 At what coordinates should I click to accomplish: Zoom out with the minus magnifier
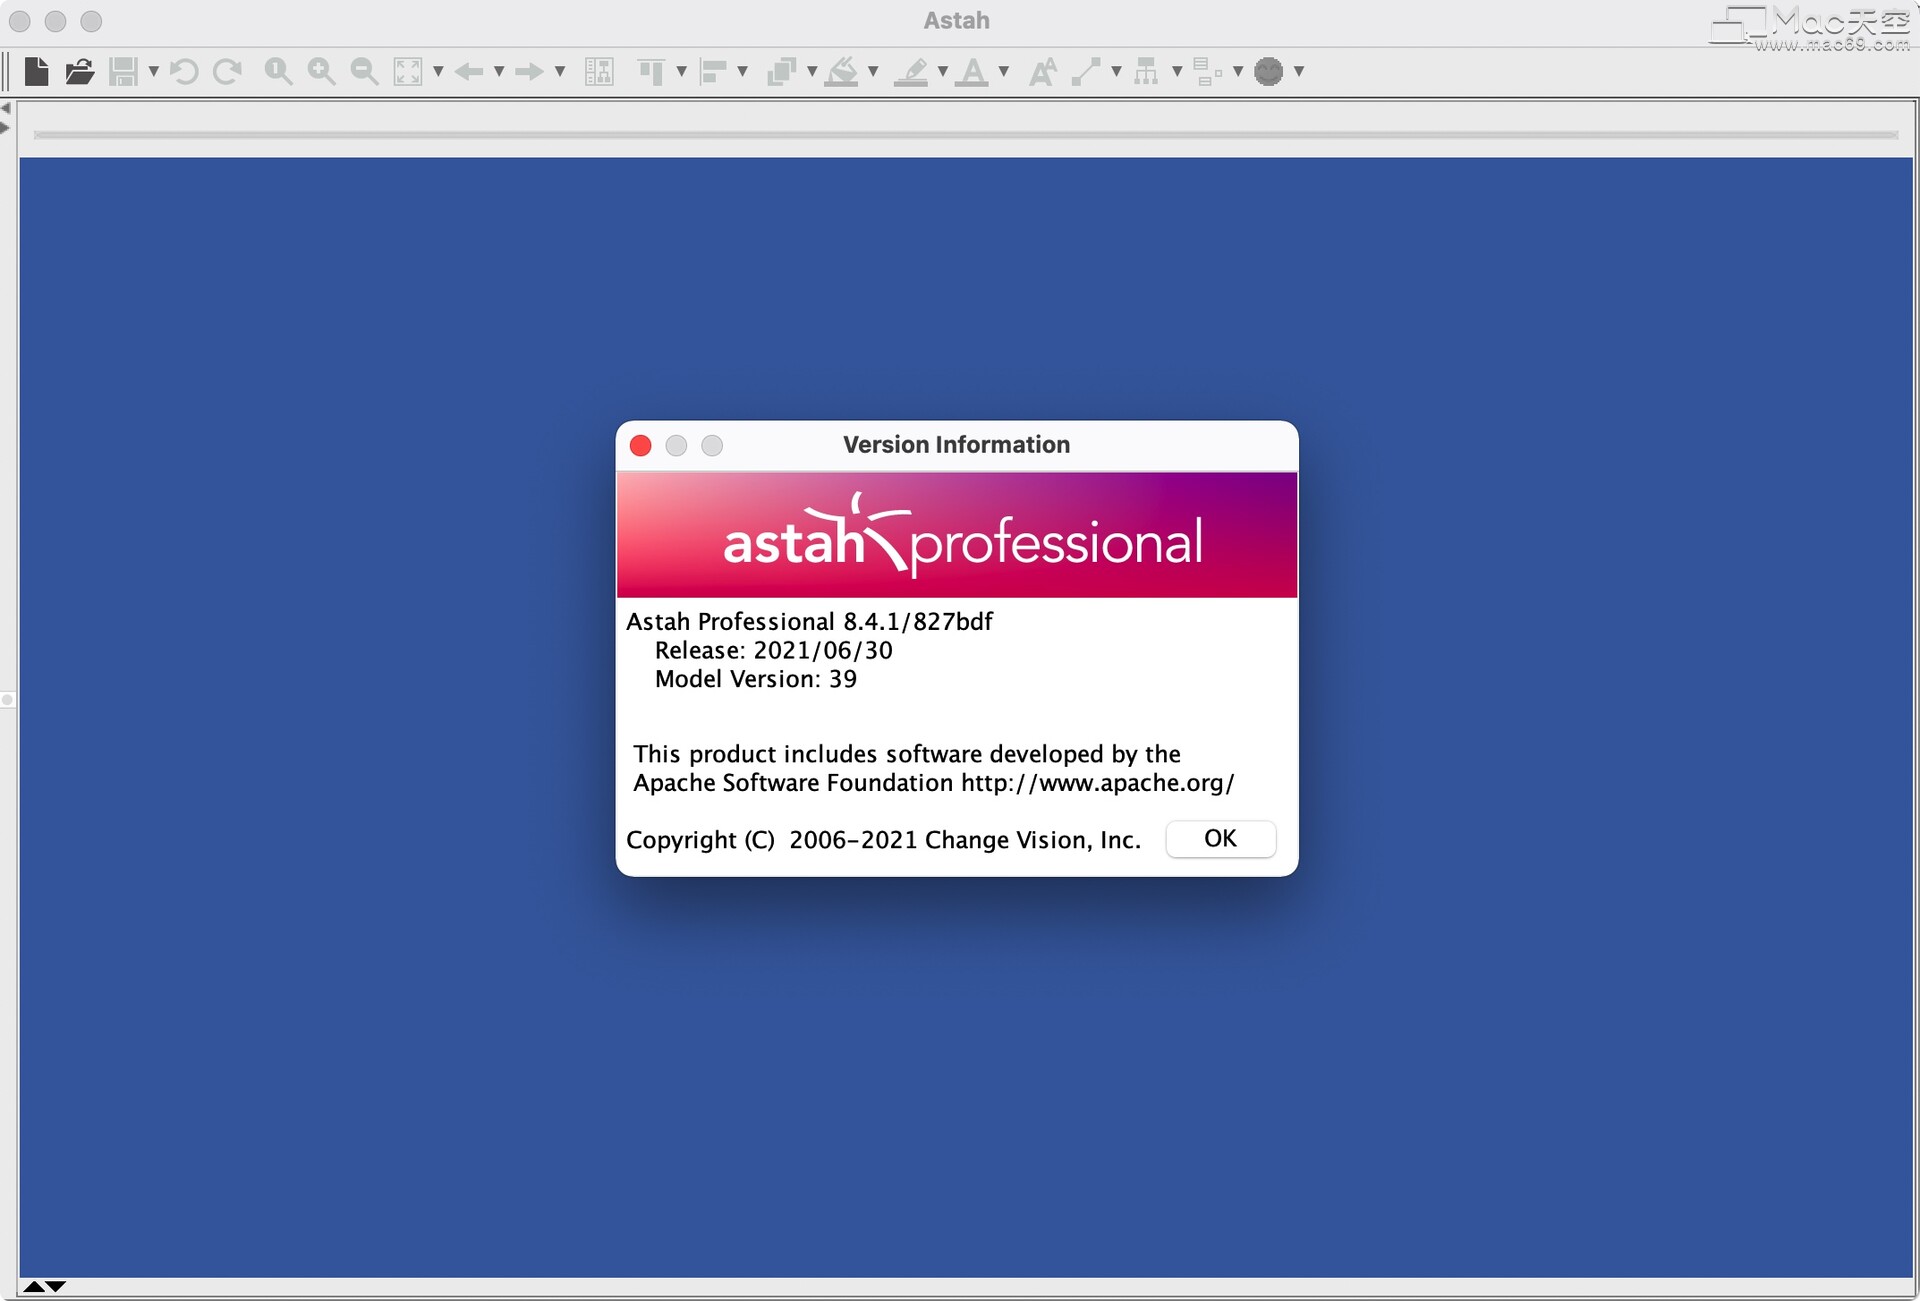pyautogui.click(x=364, y=71)
